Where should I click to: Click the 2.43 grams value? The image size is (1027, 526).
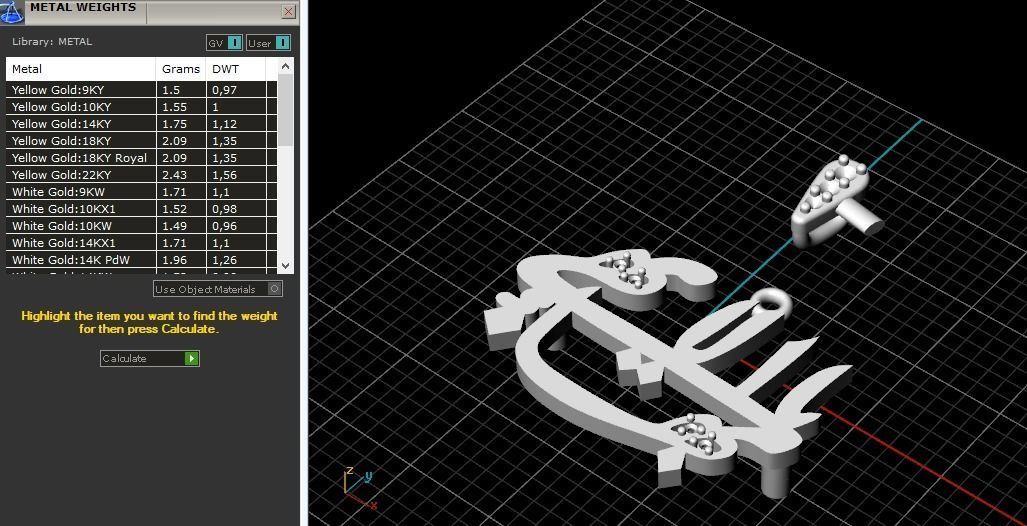(174, 175)
